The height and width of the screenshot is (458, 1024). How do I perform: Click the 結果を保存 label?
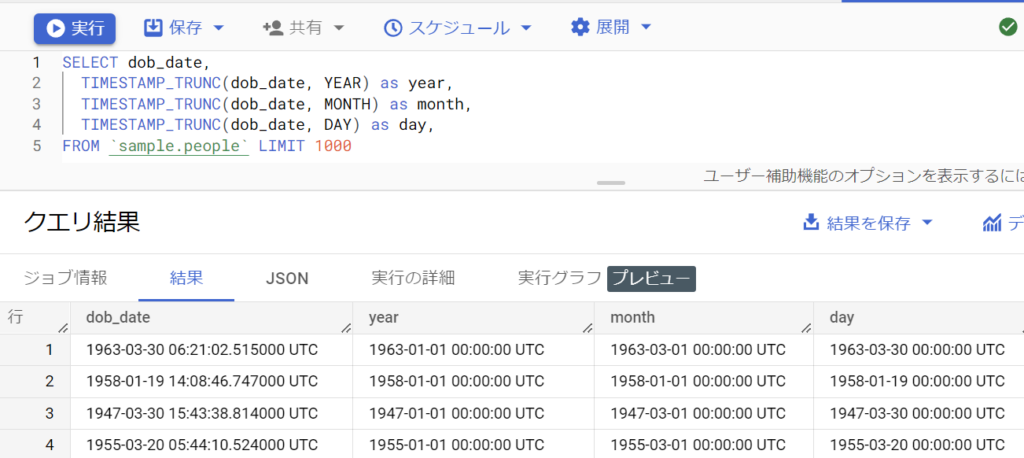click(869, 223)
